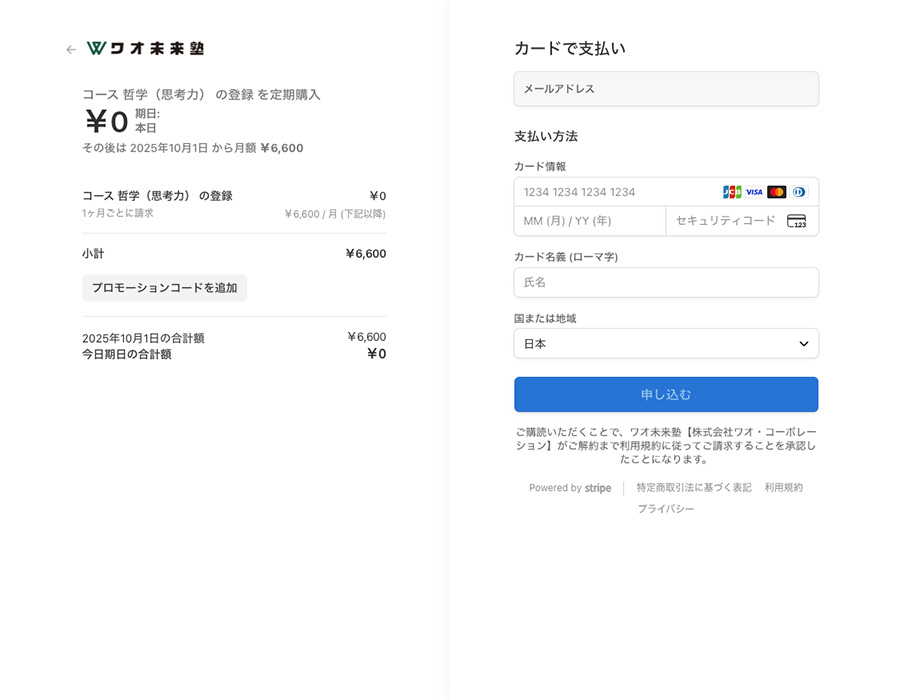Click the 氏名 cardholder name field
The image size is (900, 700).
pyautogui.click(x=666, y=283)
